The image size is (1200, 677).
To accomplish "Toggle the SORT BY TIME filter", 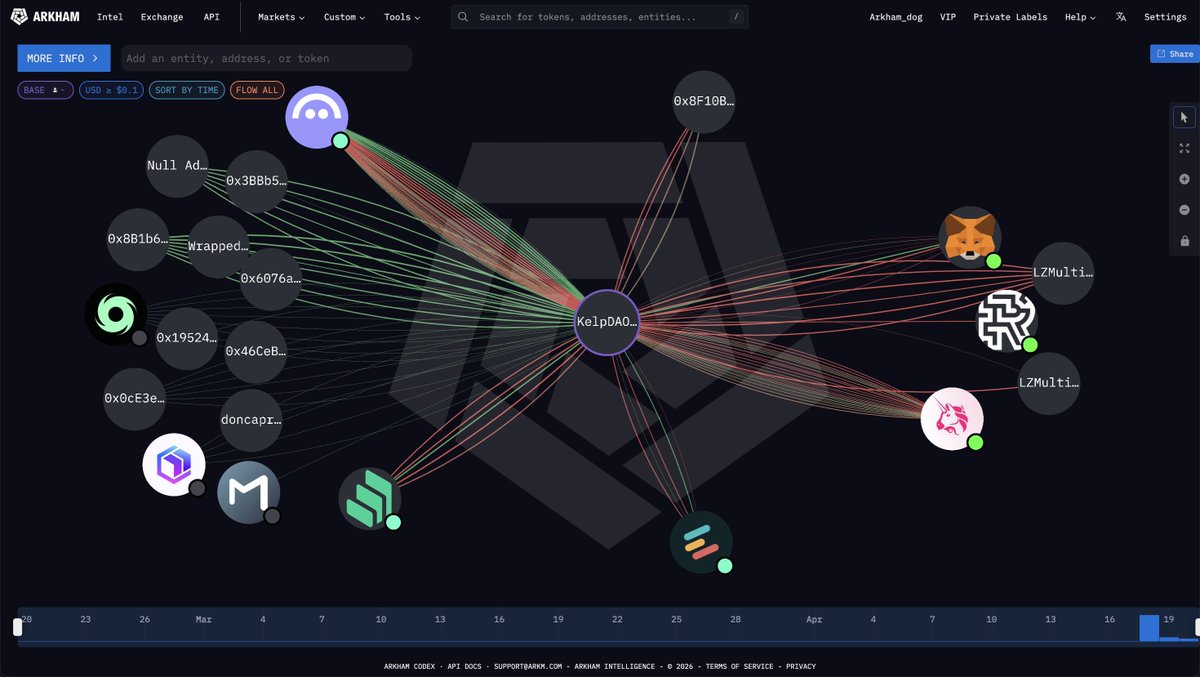I will 187,90.
